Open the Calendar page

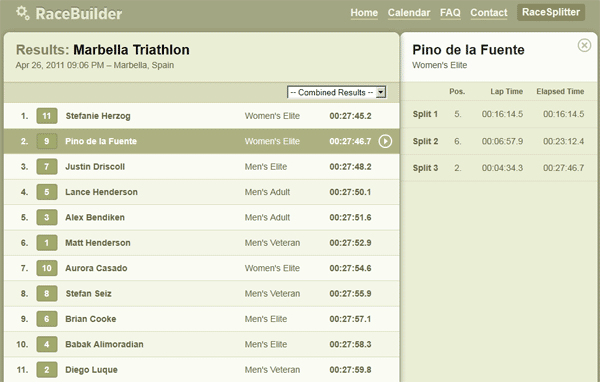click(409, 13)
